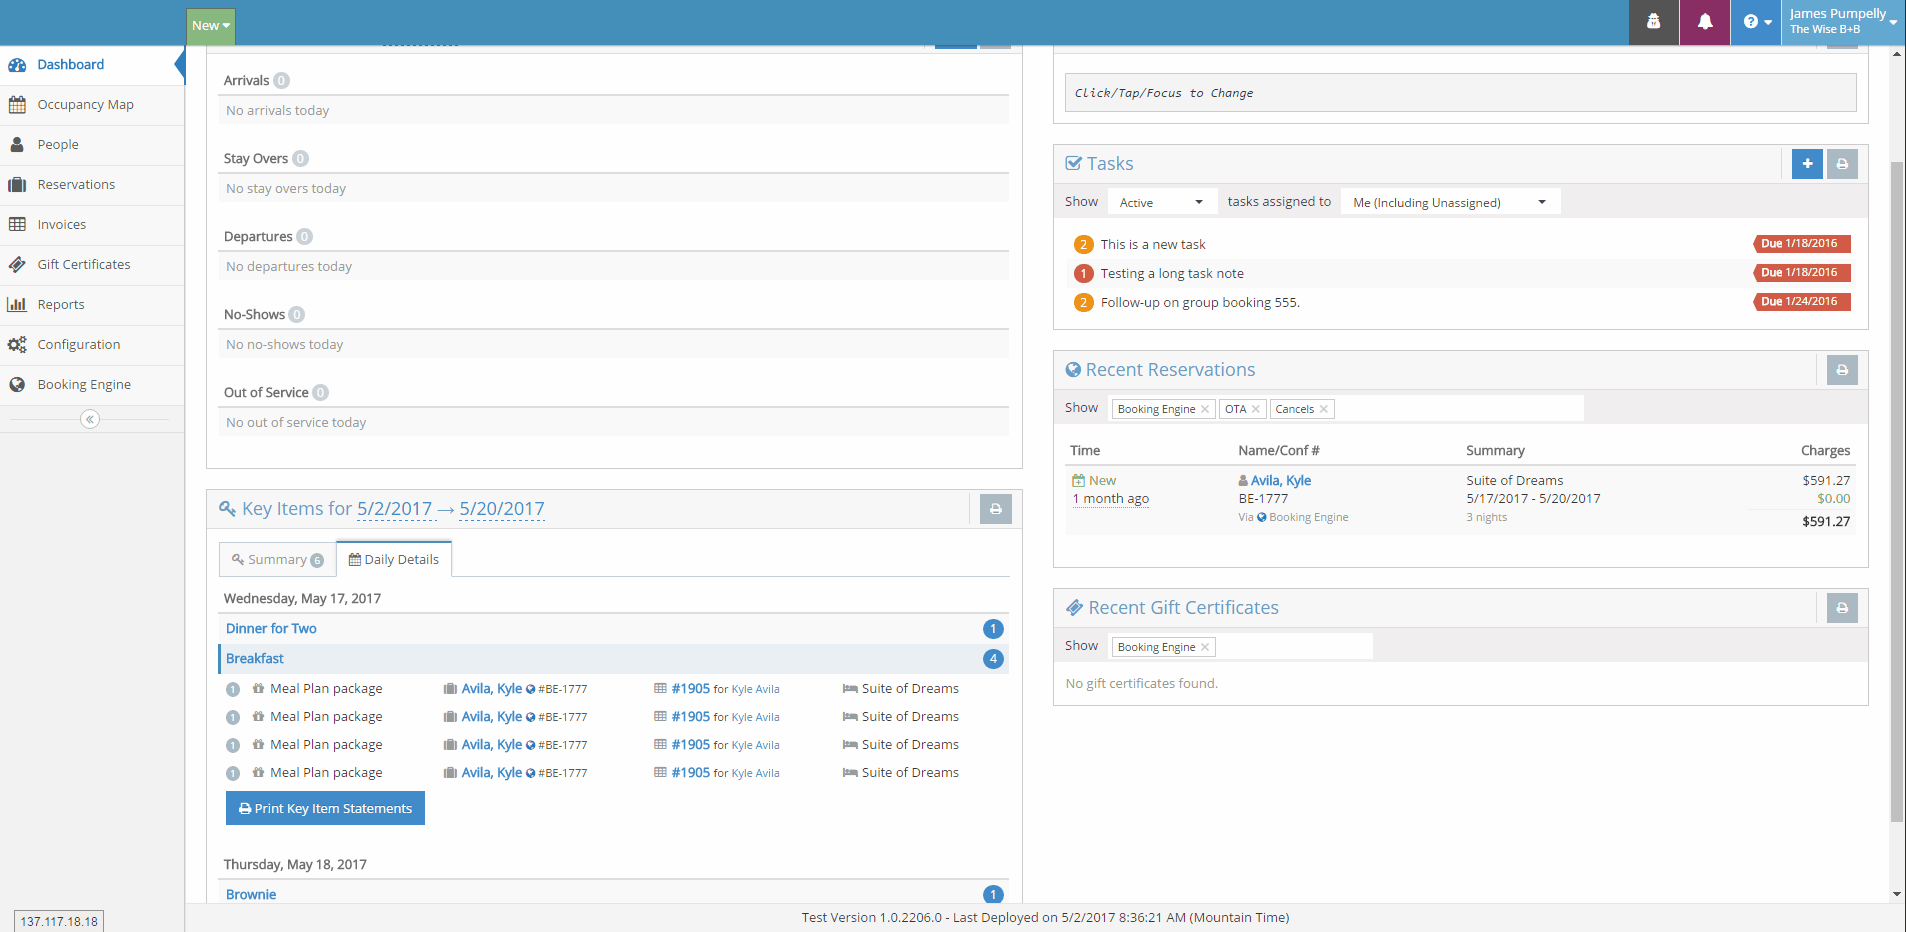Open the help question mark menu
The width and height of the screenshot is (1906, 932).
[x=1756, y=22]
